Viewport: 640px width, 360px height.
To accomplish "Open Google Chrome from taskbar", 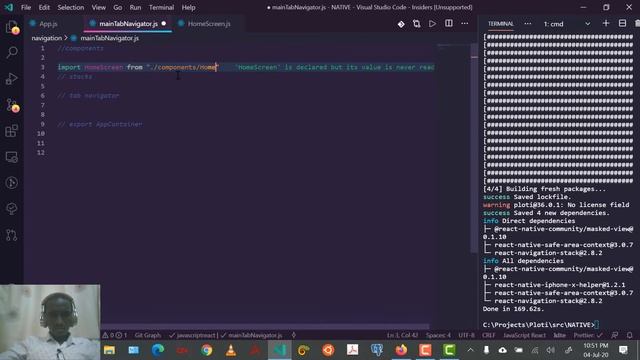I will coord(207,350).
